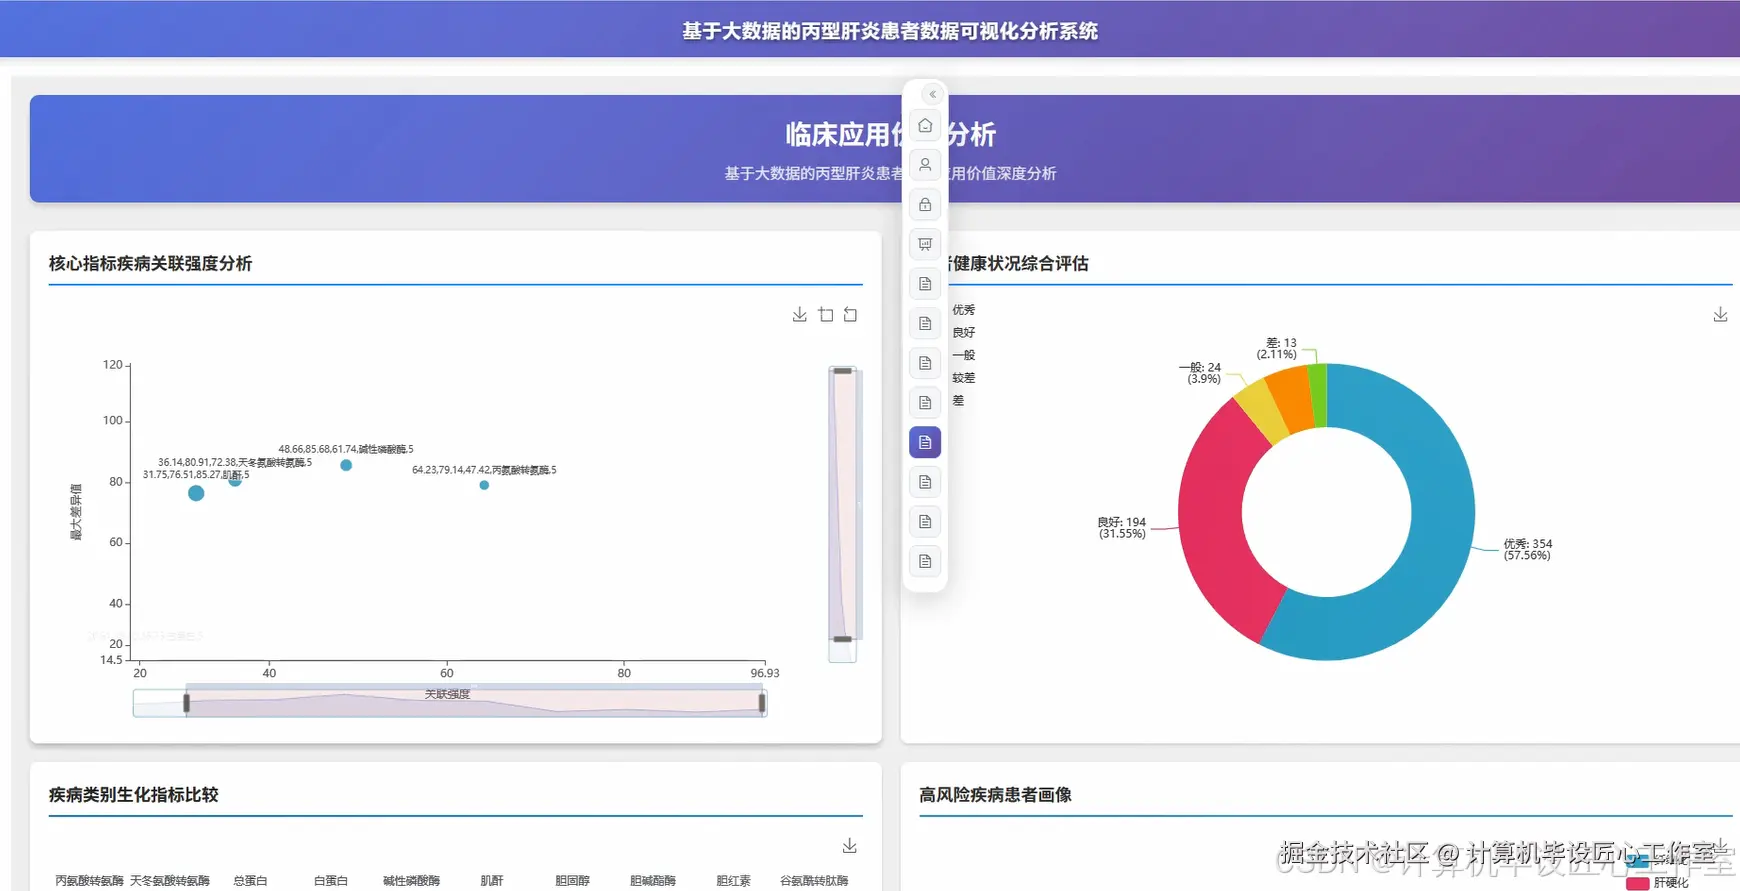Toggle 差 legend item in donut chart
The image size is (1740, 891).
[x=958, y=401]
